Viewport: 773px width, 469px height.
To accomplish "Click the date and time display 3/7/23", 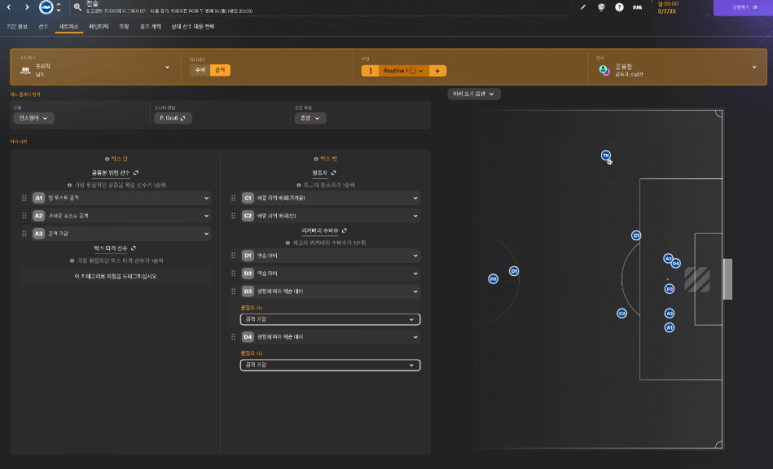I will click(668, 7).
